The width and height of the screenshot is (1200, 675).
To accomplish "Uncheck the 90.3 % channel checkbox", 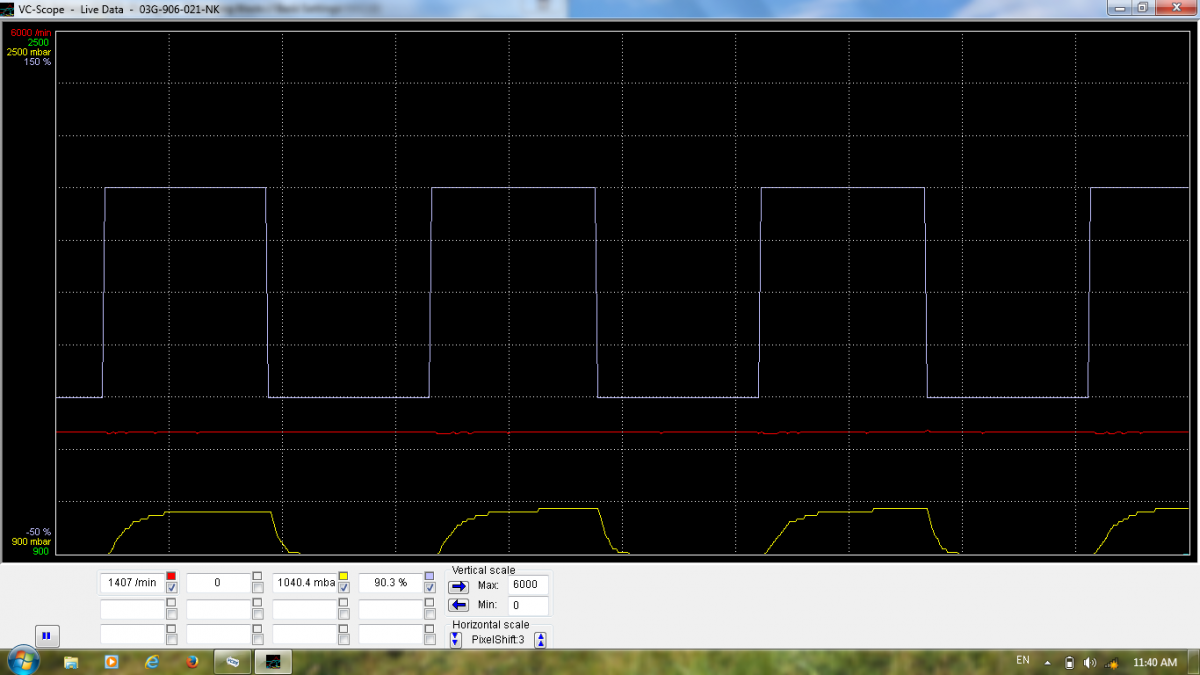I will click(x=429, y=588).
